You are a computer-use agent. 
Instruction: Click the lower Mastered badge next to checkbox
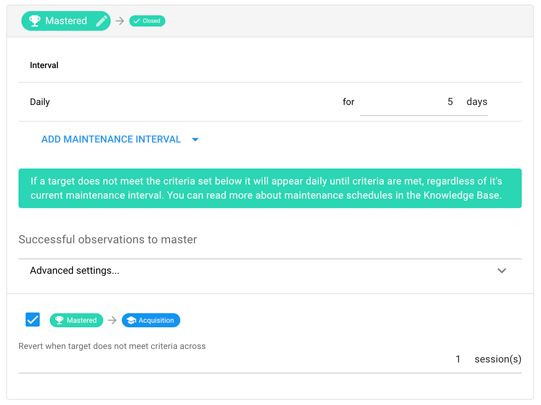coord(76,320)
